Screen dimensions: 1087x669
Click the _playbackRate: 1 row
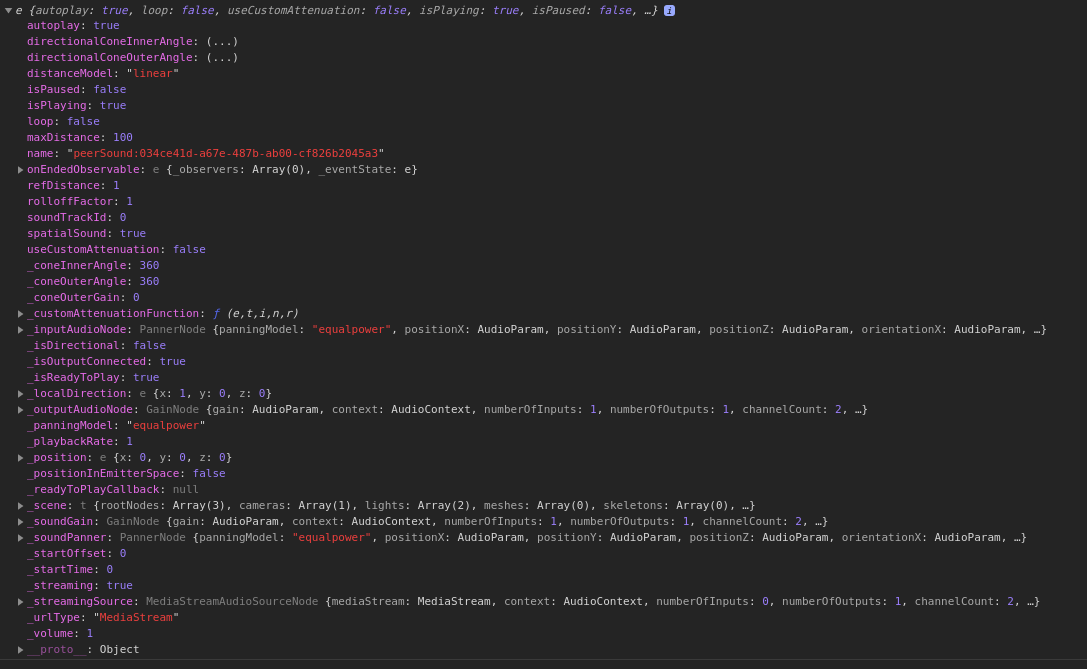point(80,442)
